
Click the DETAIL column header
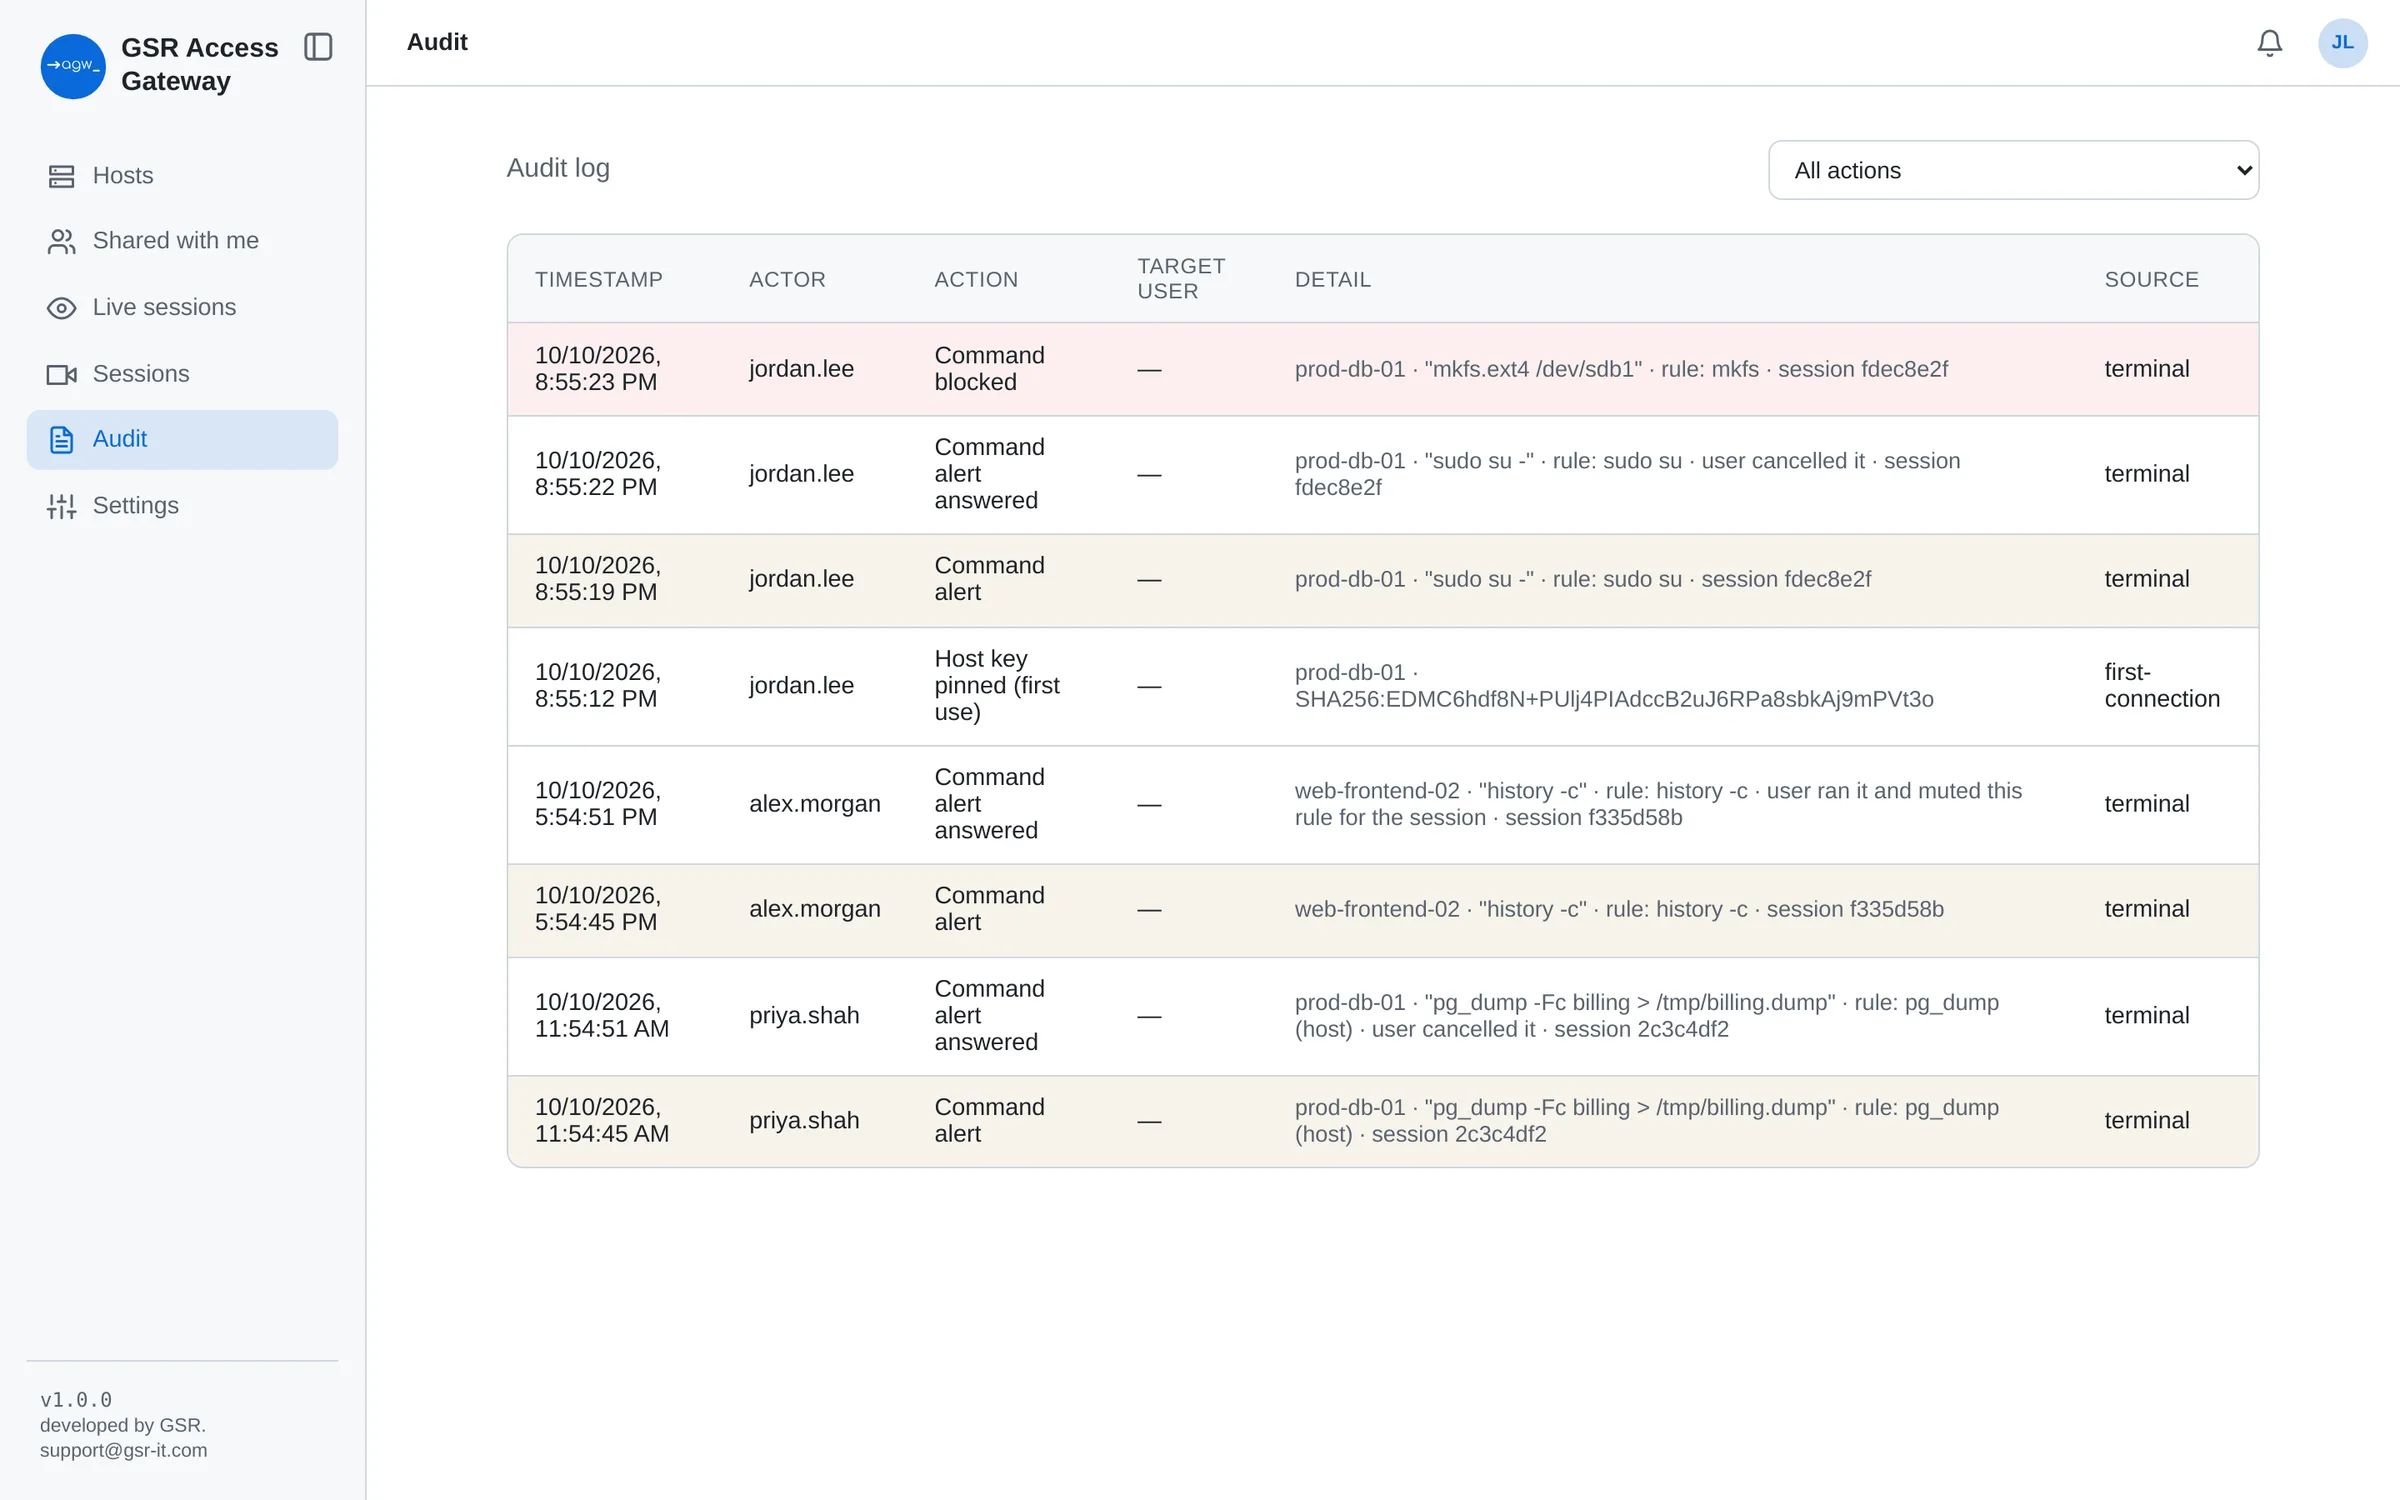coord(1332,279)
